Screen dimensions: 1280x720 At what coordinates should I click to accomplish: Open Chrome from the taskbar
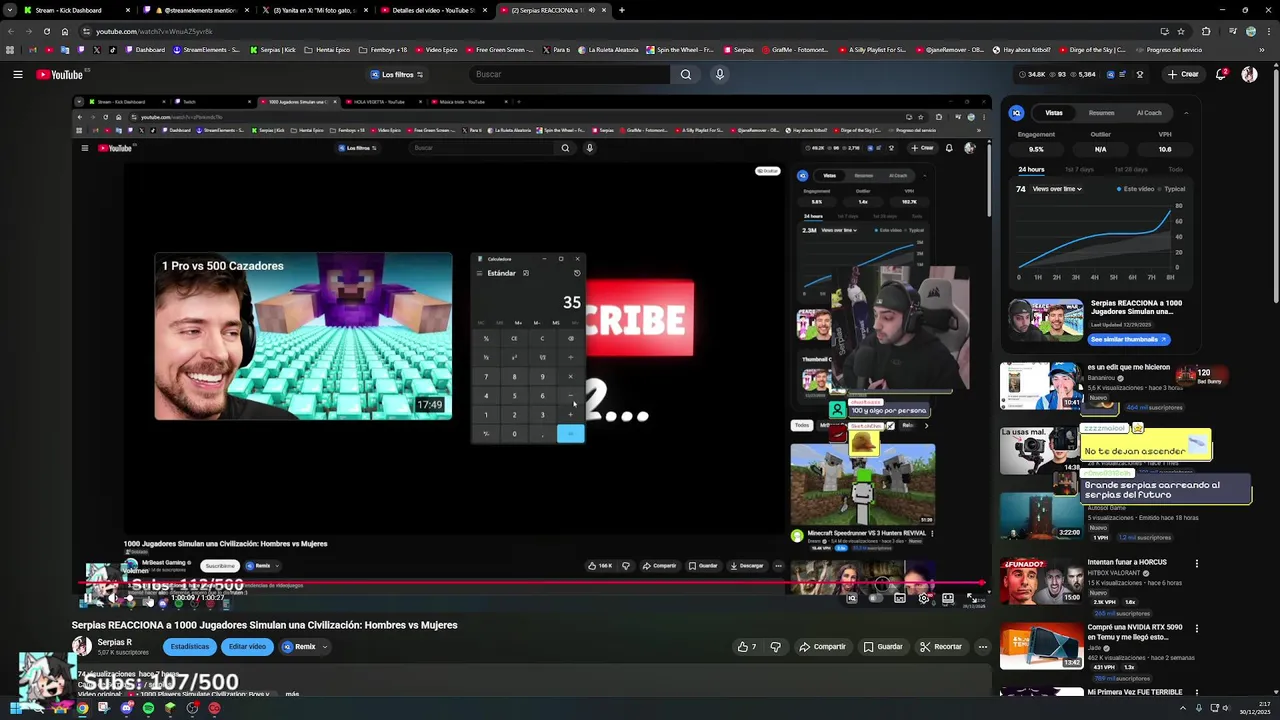coord(82,708)
